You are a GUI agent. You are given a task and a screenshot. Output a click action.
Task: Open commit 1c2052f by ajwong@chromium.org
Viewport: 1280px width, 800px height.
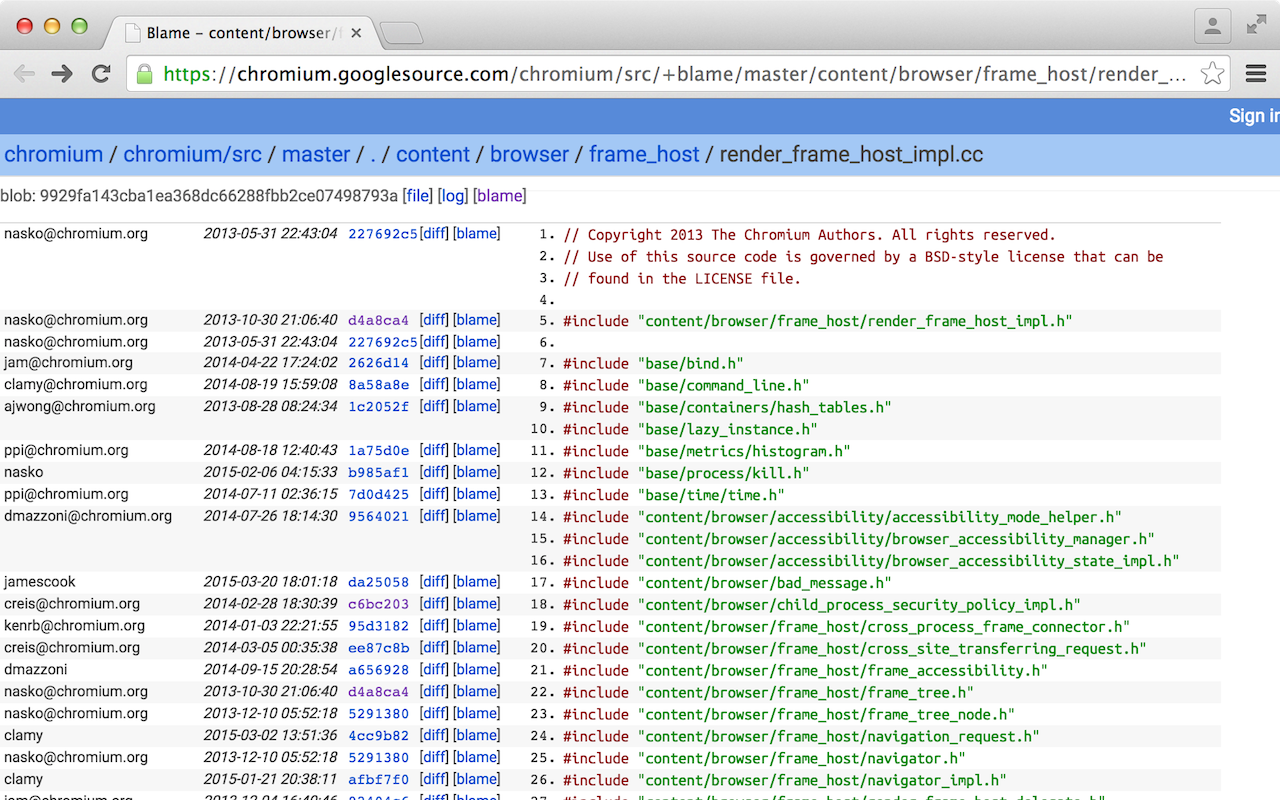coord(378,407)
